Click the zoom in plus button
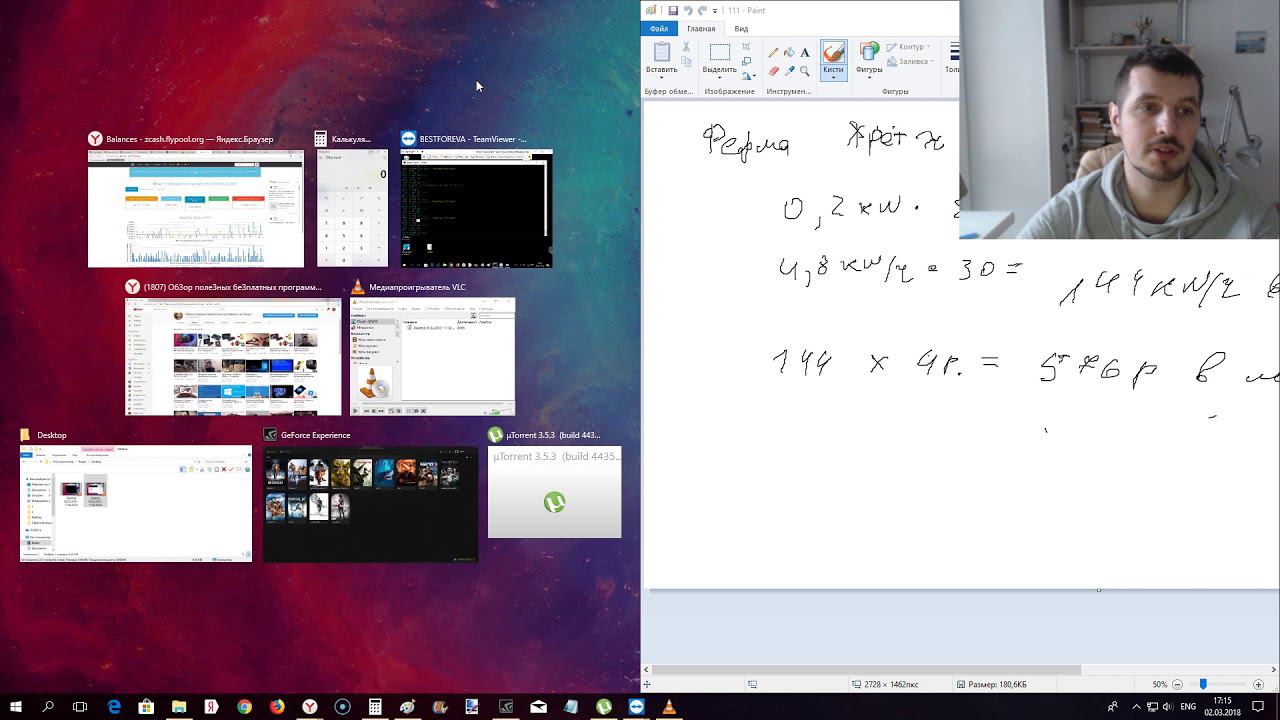Screen dimensions: 1280x720 click(x=1260, y=684)
